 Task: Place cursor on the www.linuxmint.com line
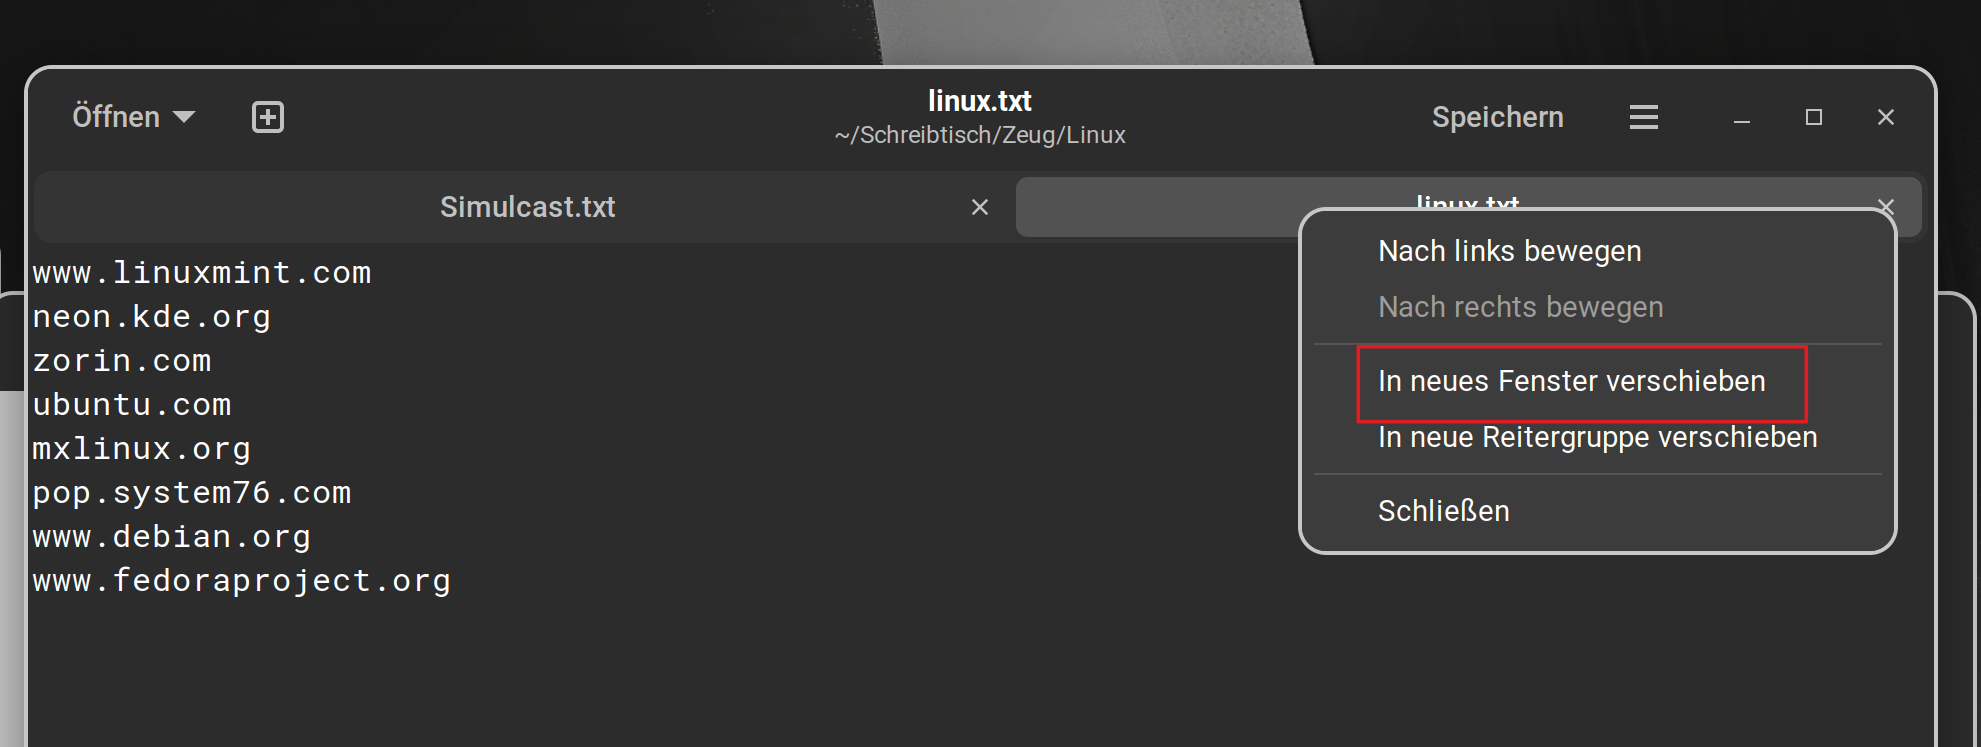(x=202, y=272)
